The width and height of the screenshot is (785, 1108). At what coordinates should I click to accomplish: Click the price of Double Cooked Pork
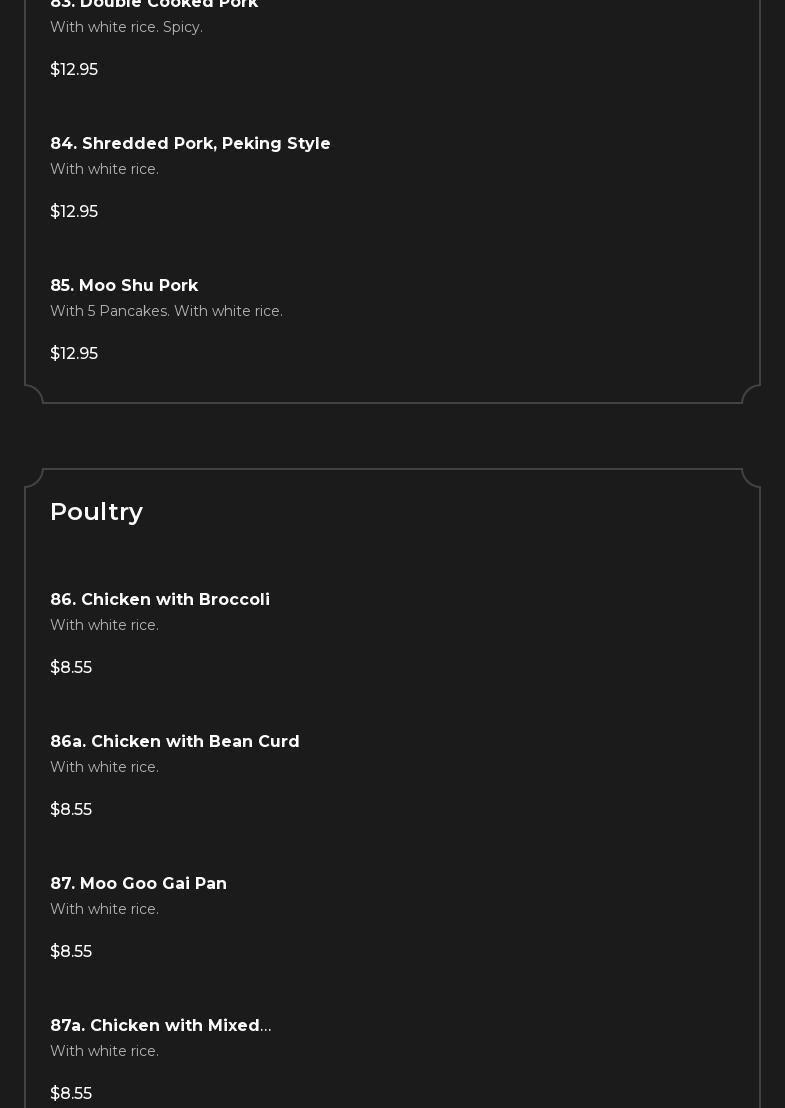tap(74, 69)
